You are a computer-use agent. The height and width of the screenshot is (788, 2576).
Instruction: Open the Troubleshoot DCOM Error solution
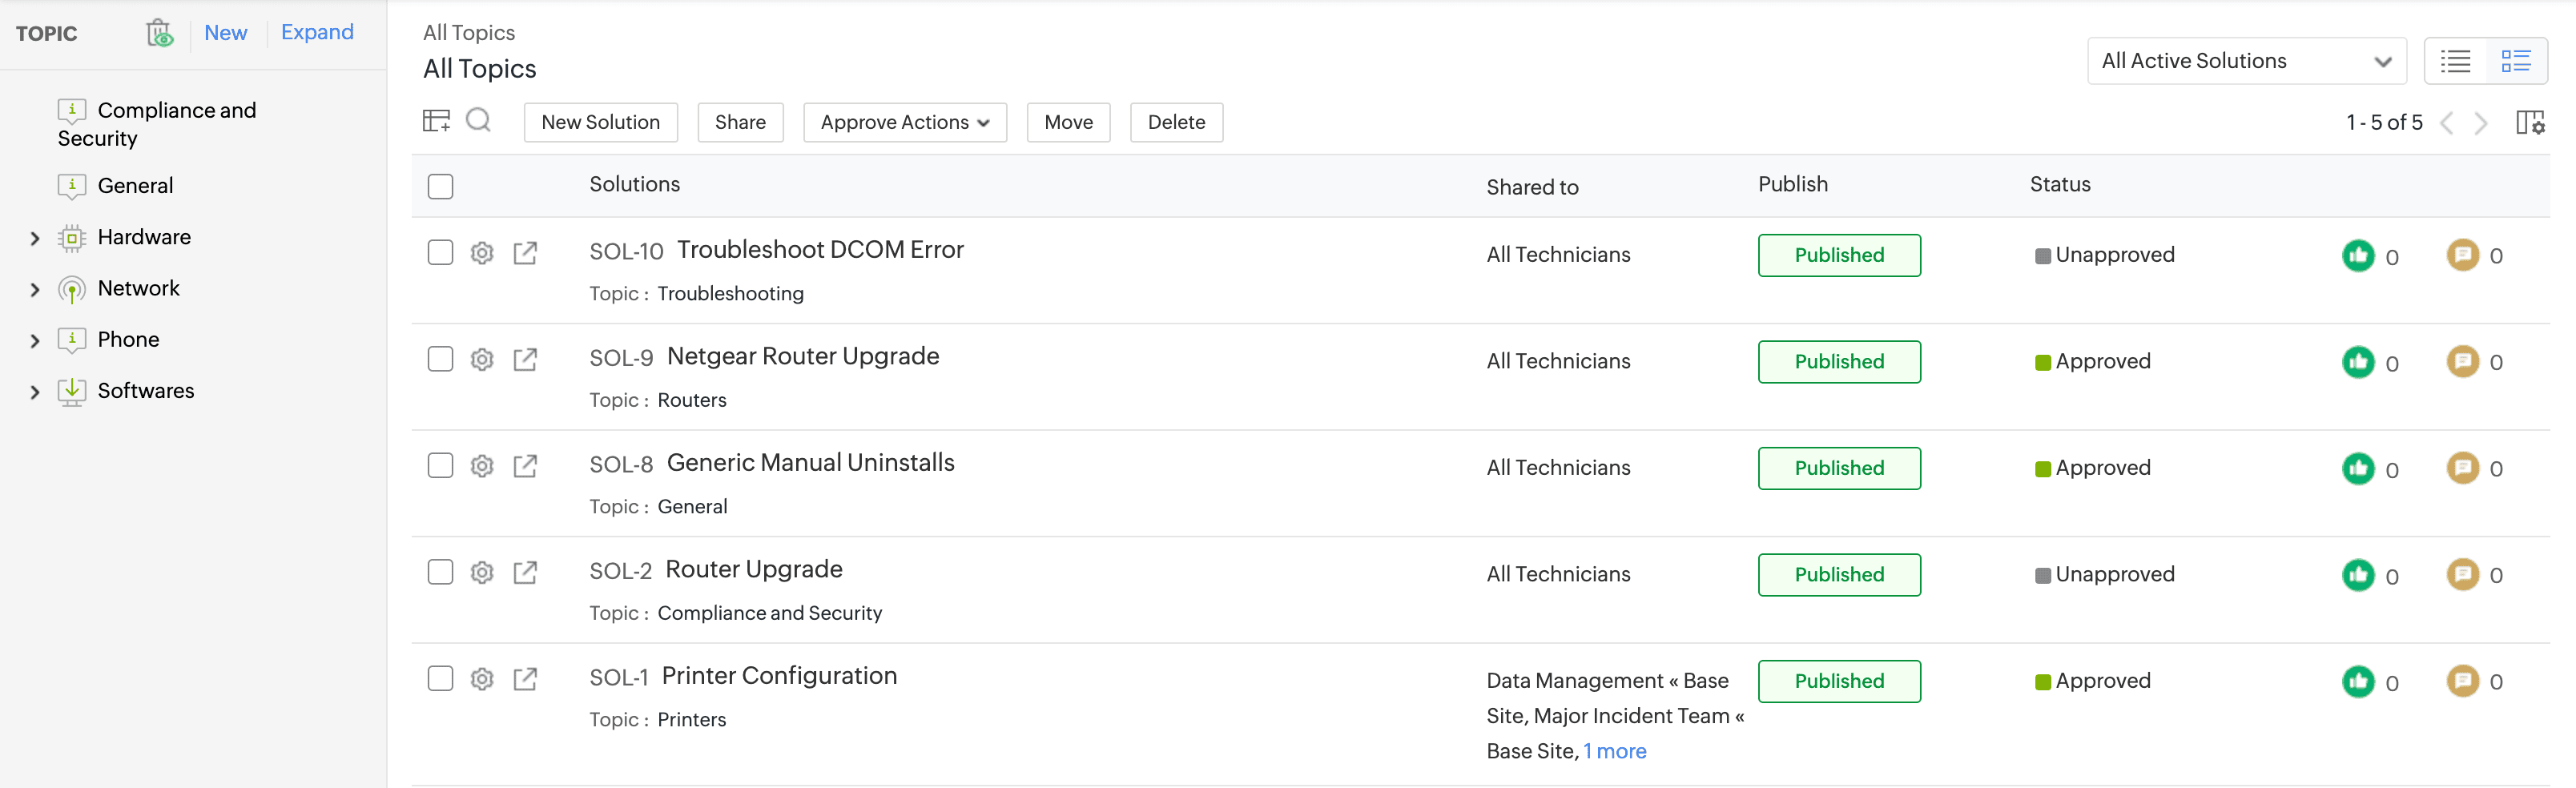[819, 250]
